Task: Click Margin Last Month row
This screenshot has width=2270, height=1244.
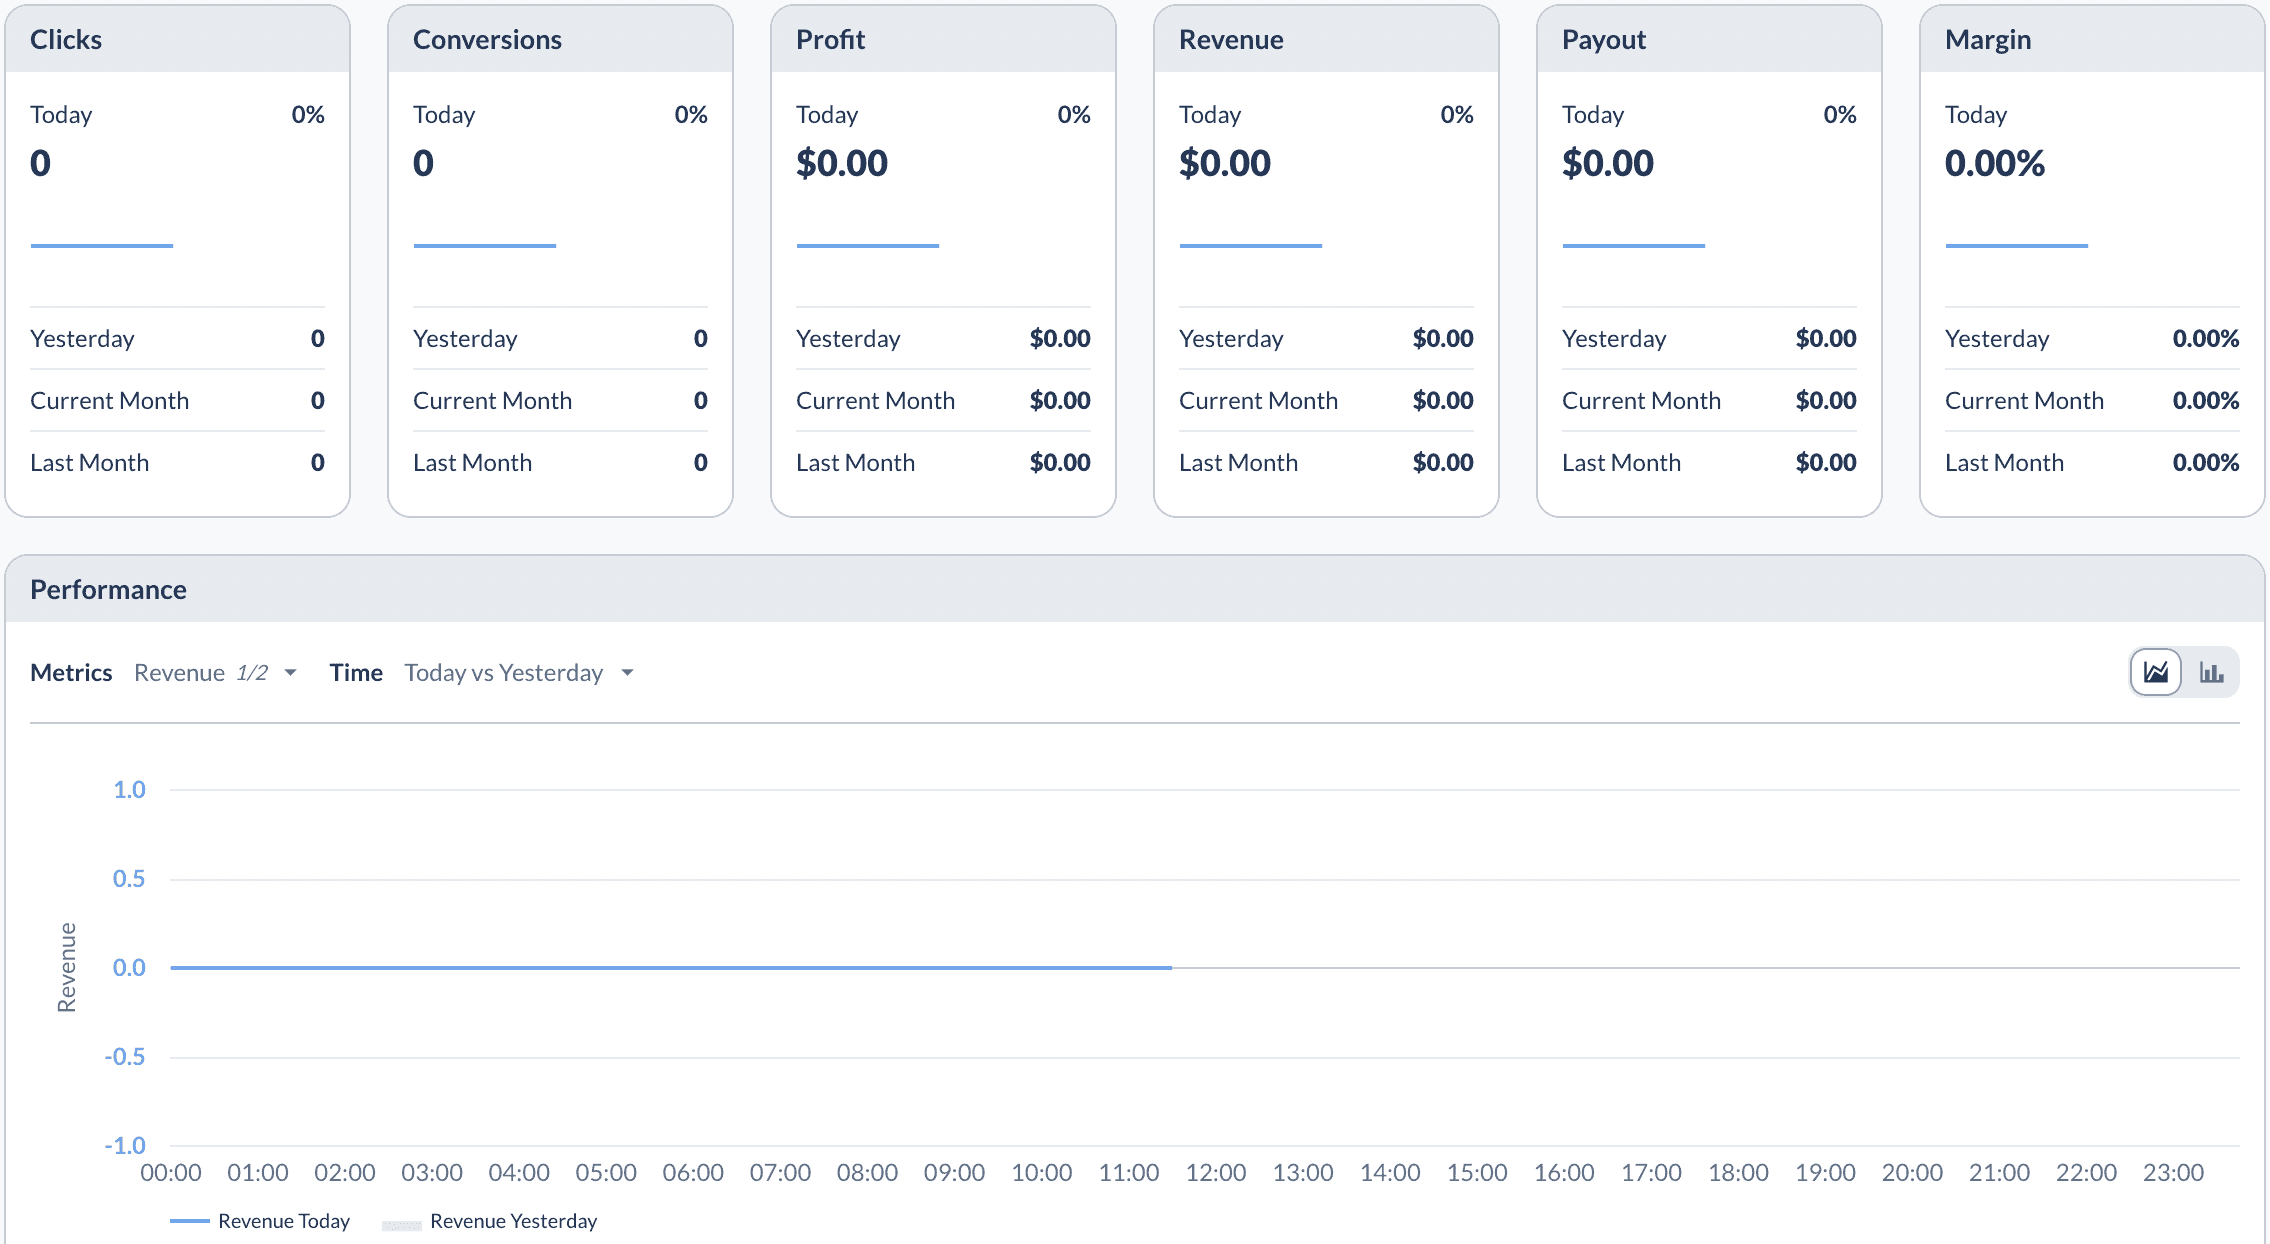Action: [x=2091, y=463]
